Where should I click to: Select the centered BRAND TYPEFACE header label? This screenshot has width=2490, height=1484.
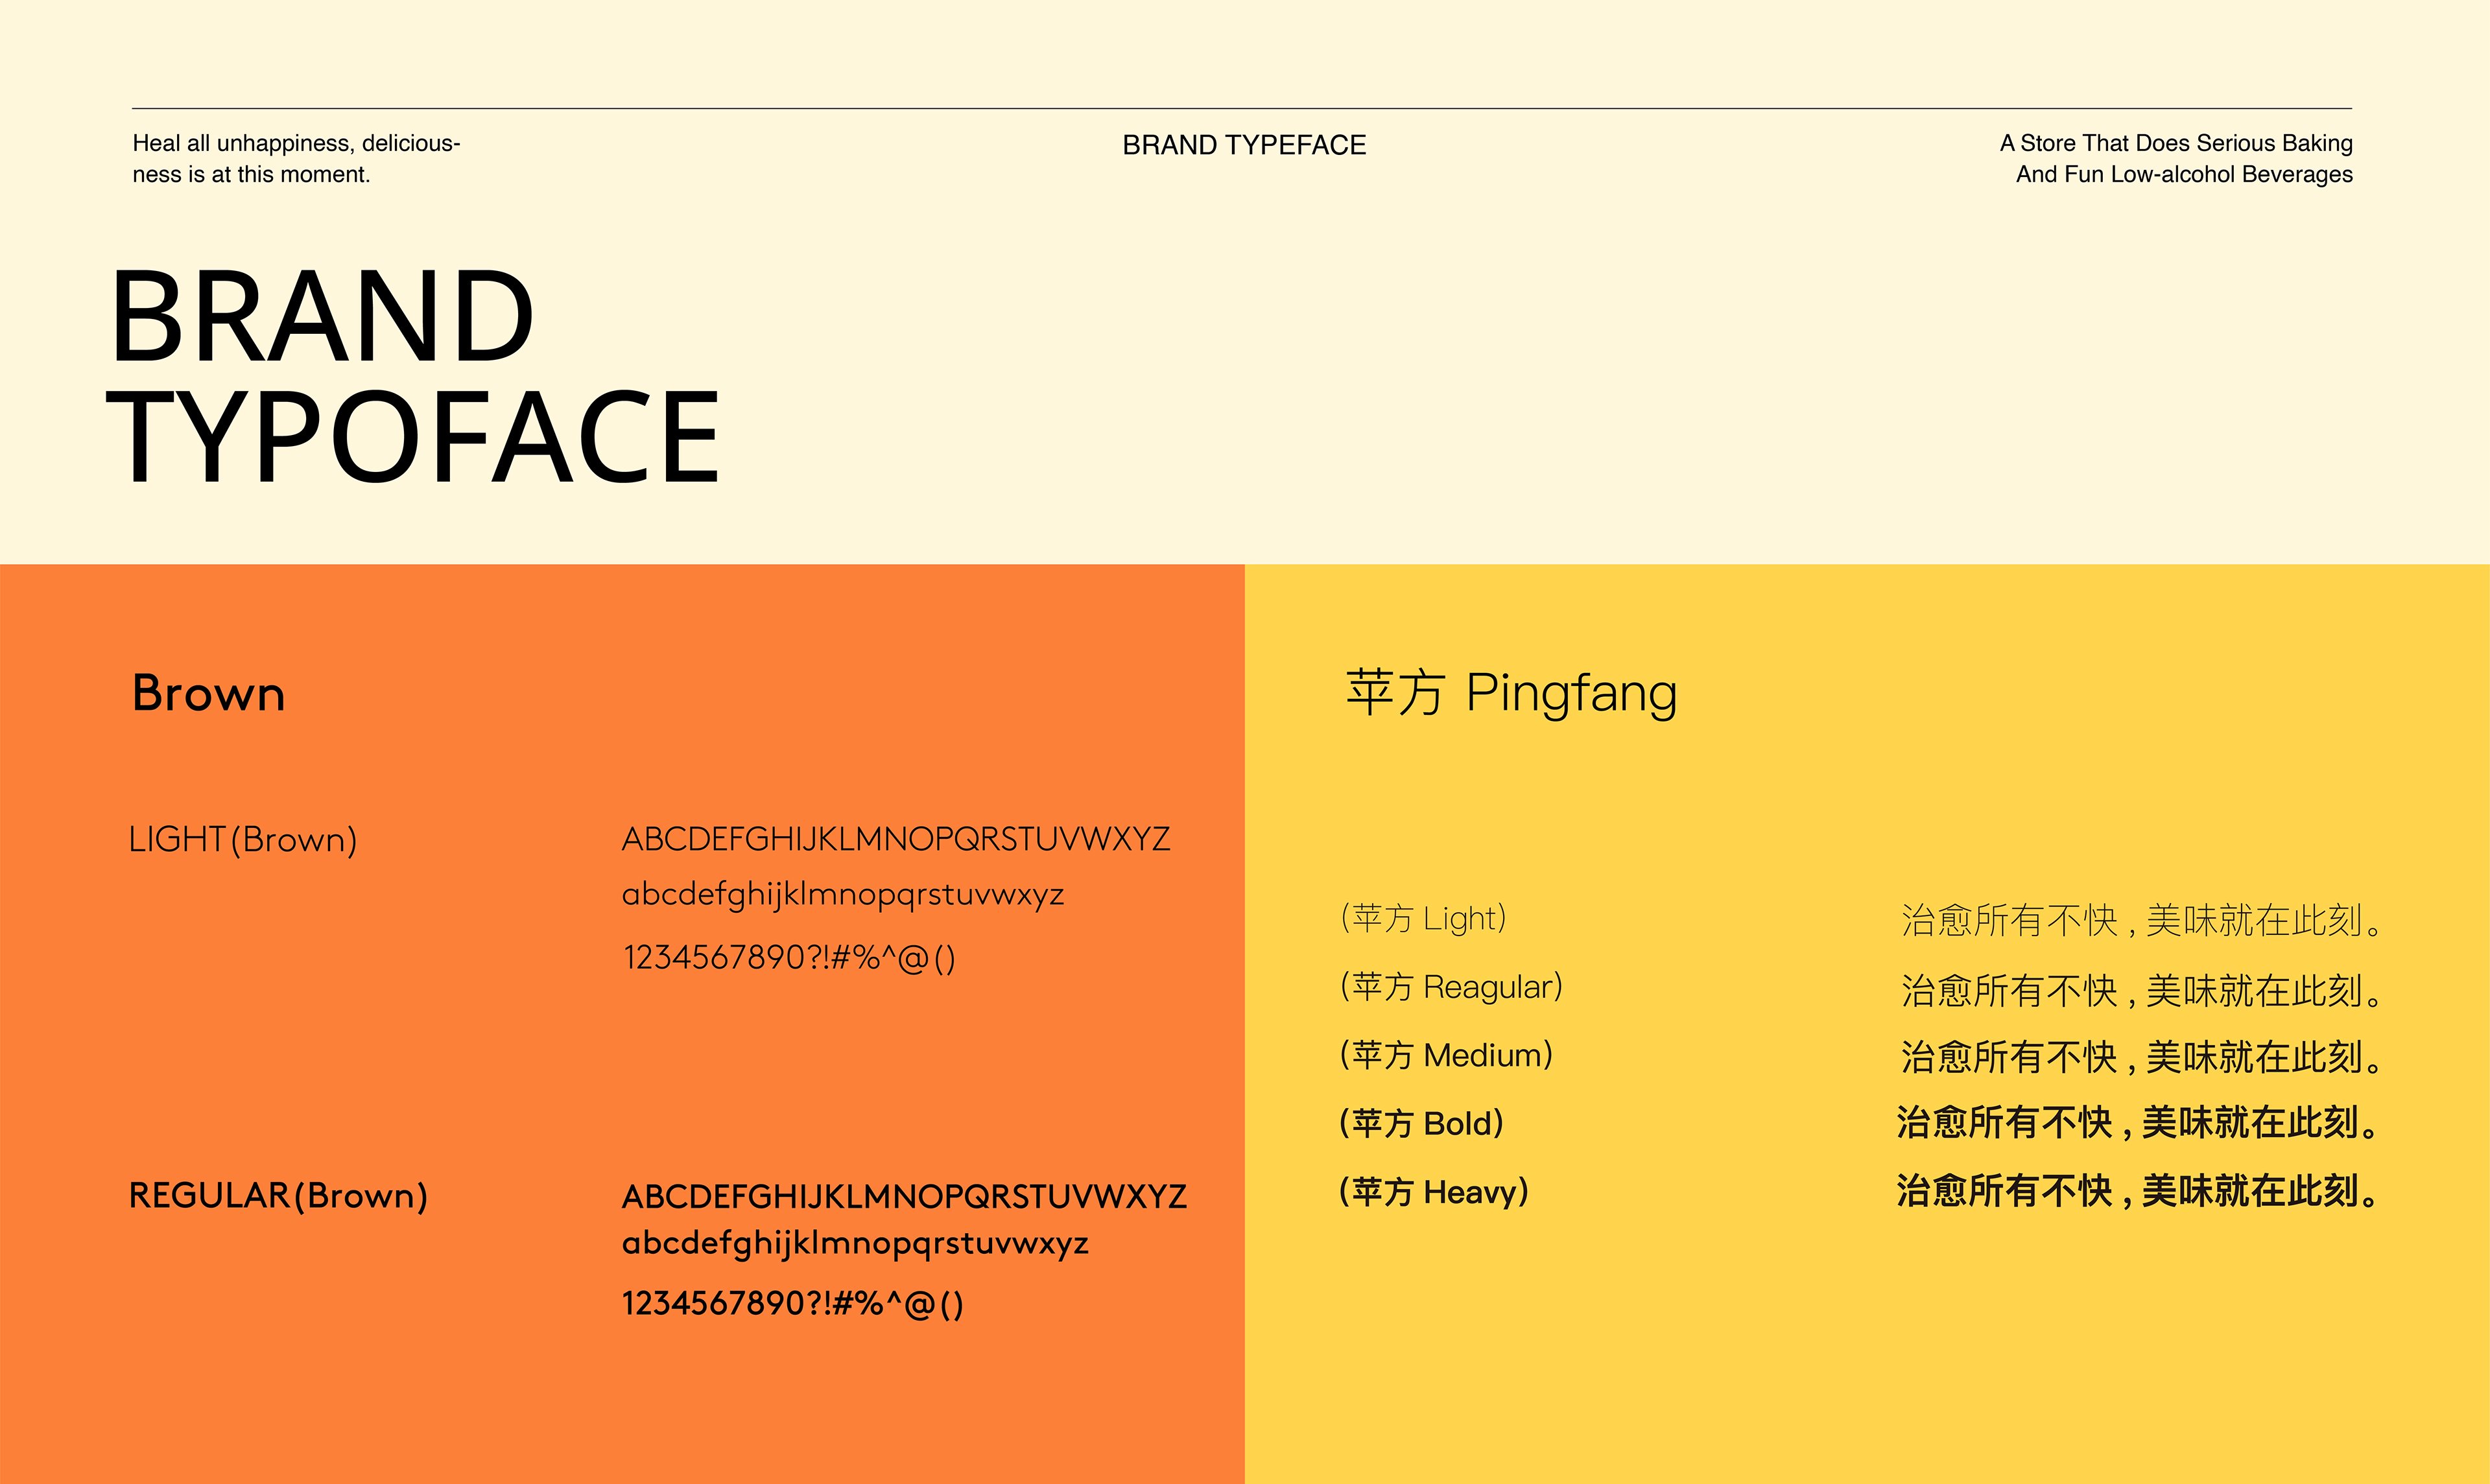pos(1244,145)
